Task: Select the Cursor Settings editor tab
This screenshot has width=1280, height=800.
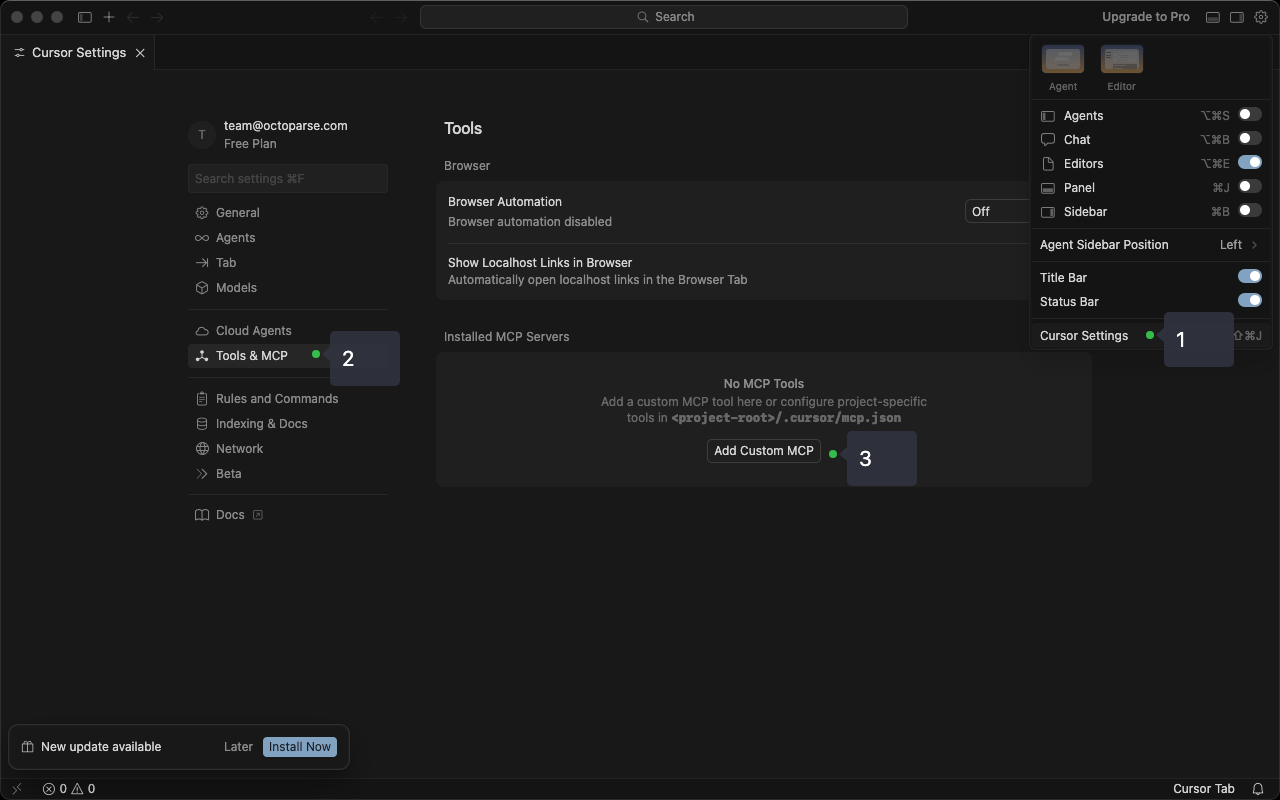Action: [x=78, y=53]
